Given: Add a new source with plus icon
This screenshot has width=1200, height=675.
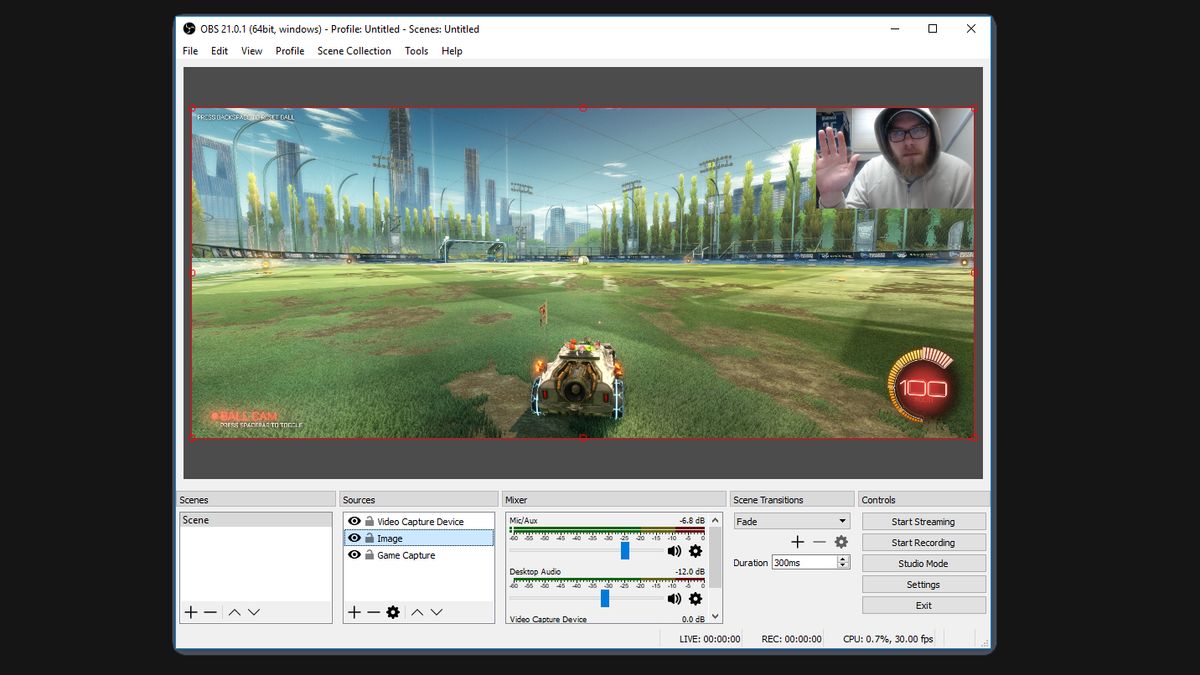Looking at the screenshot, I should [354, 612].
